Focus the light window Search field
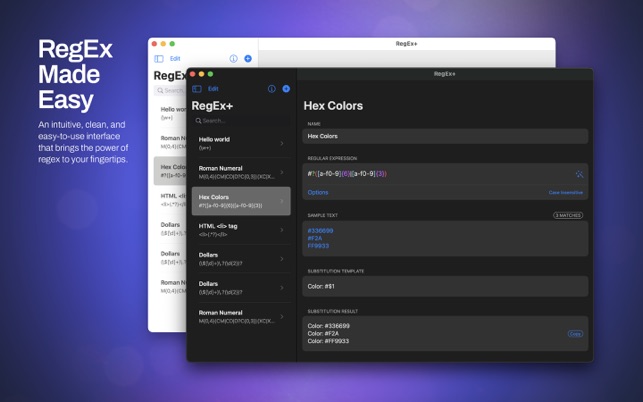 pos(170,90)
